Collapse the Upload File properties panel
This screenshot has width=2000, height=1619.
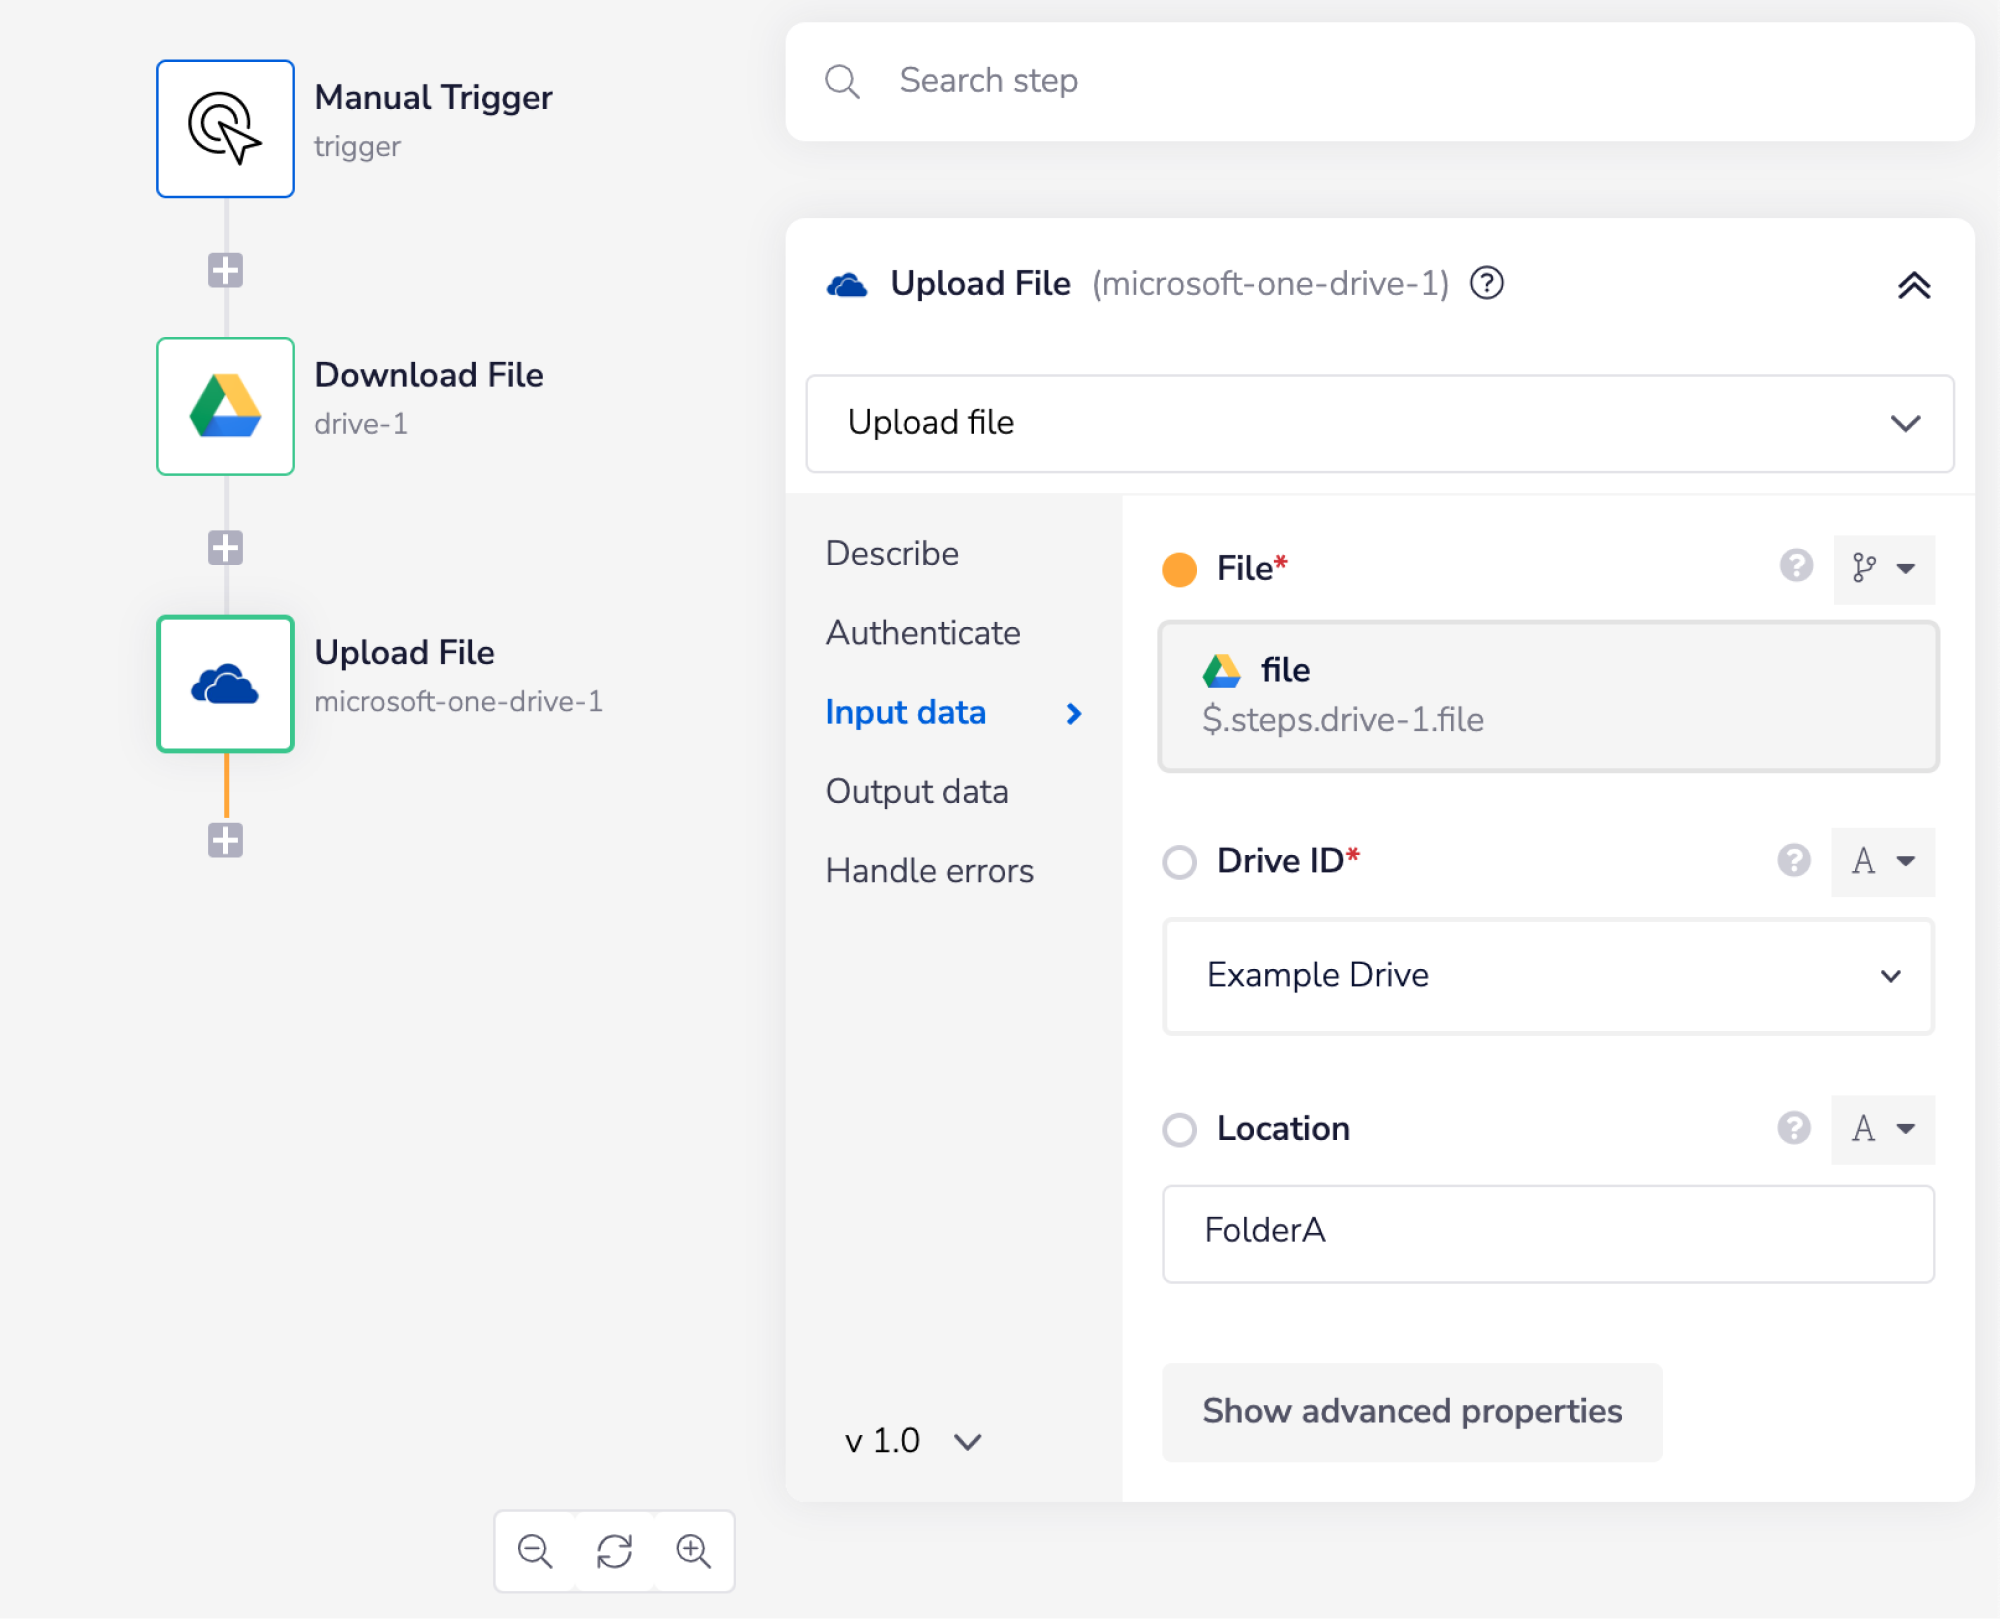[x=1913, y=286]
